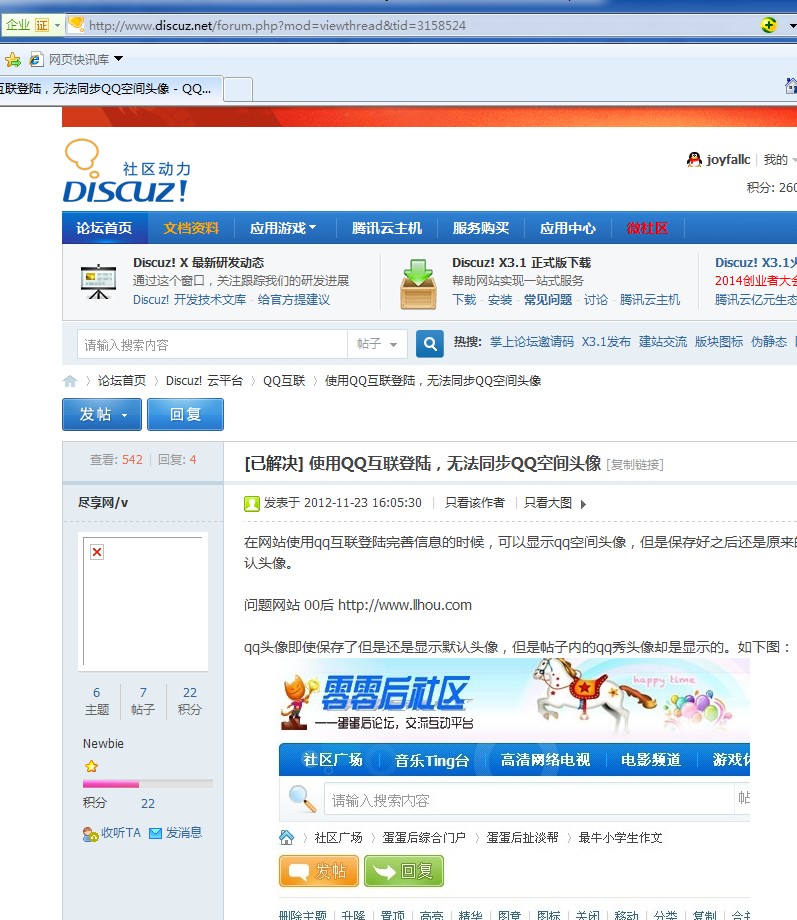Open 微社区 nav tab
This screenshot has width=797, height=920.
pyautogui.click(x=647, y=228)
